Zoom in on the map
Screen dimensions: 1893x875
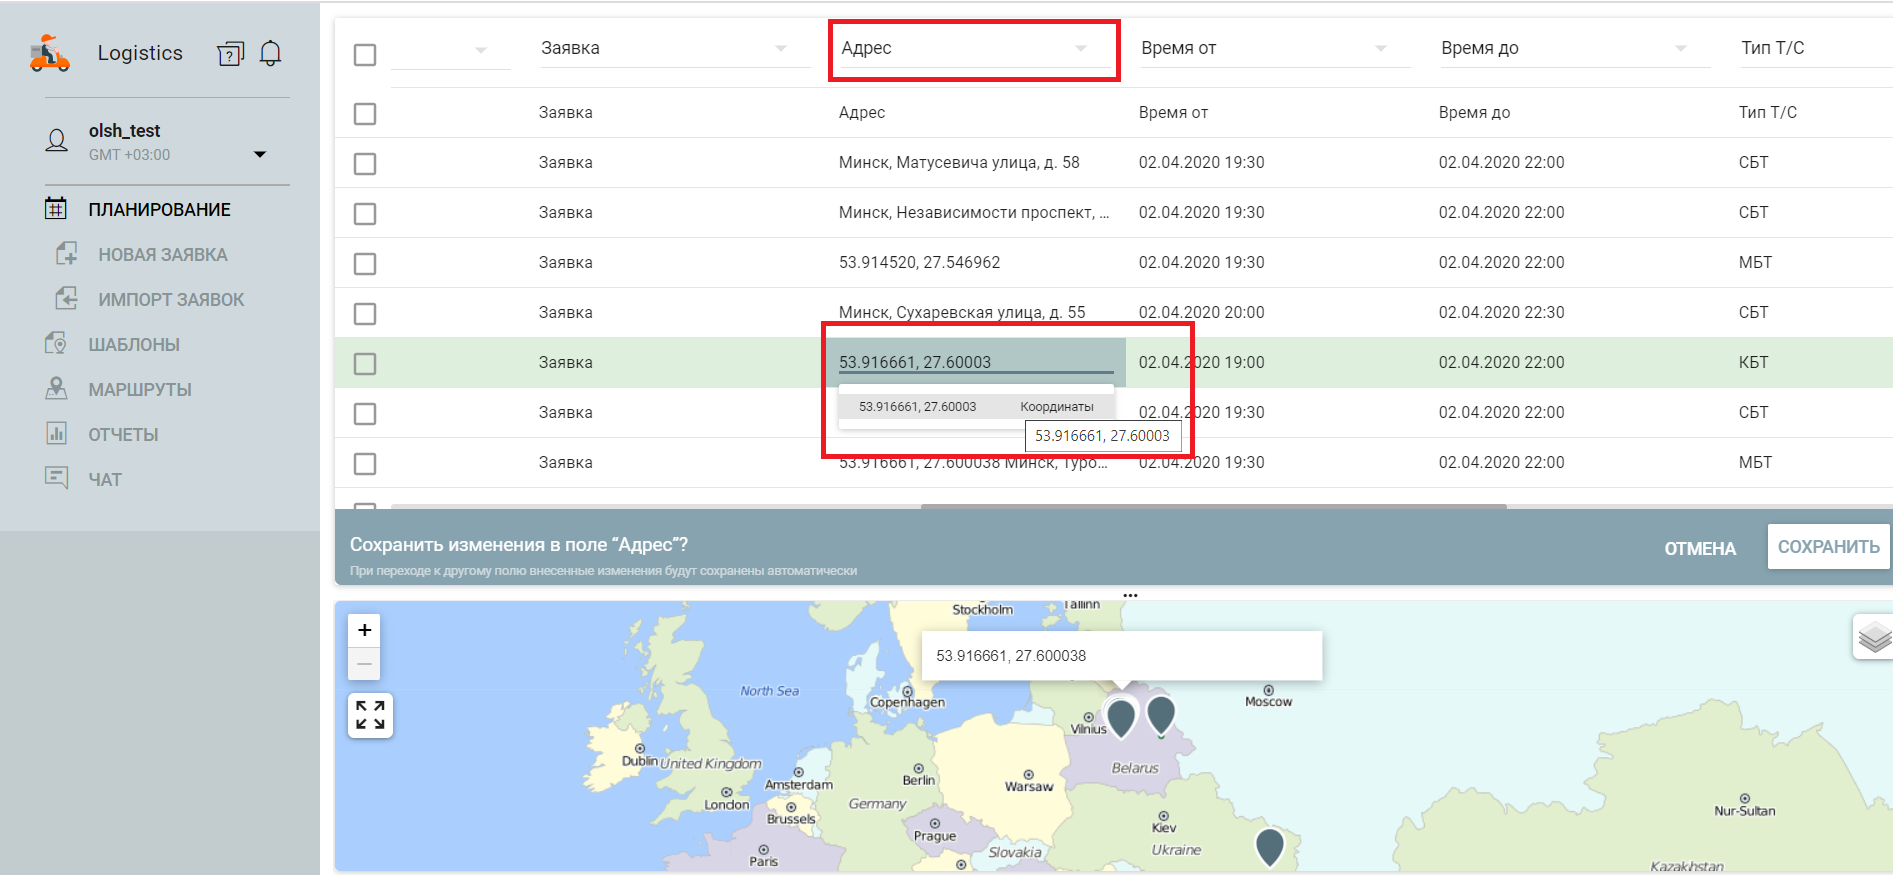click(x=364, y=630)
